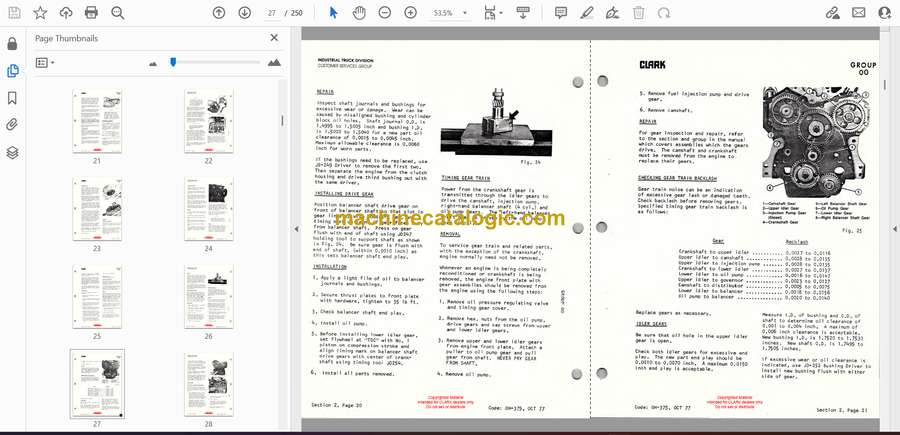Share a link to the file
The image size is (900, 435).
(x=833, y=13)
